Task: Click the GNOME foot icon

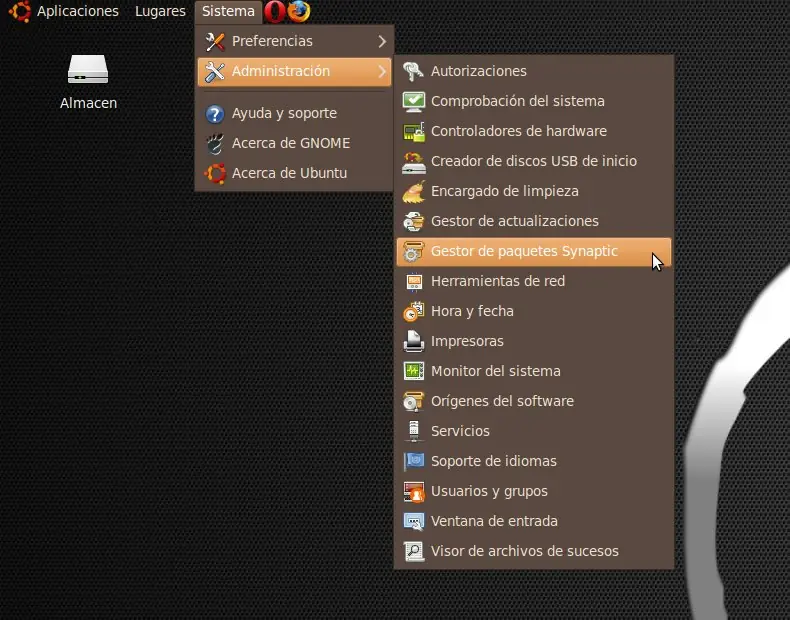Action: 215,144
